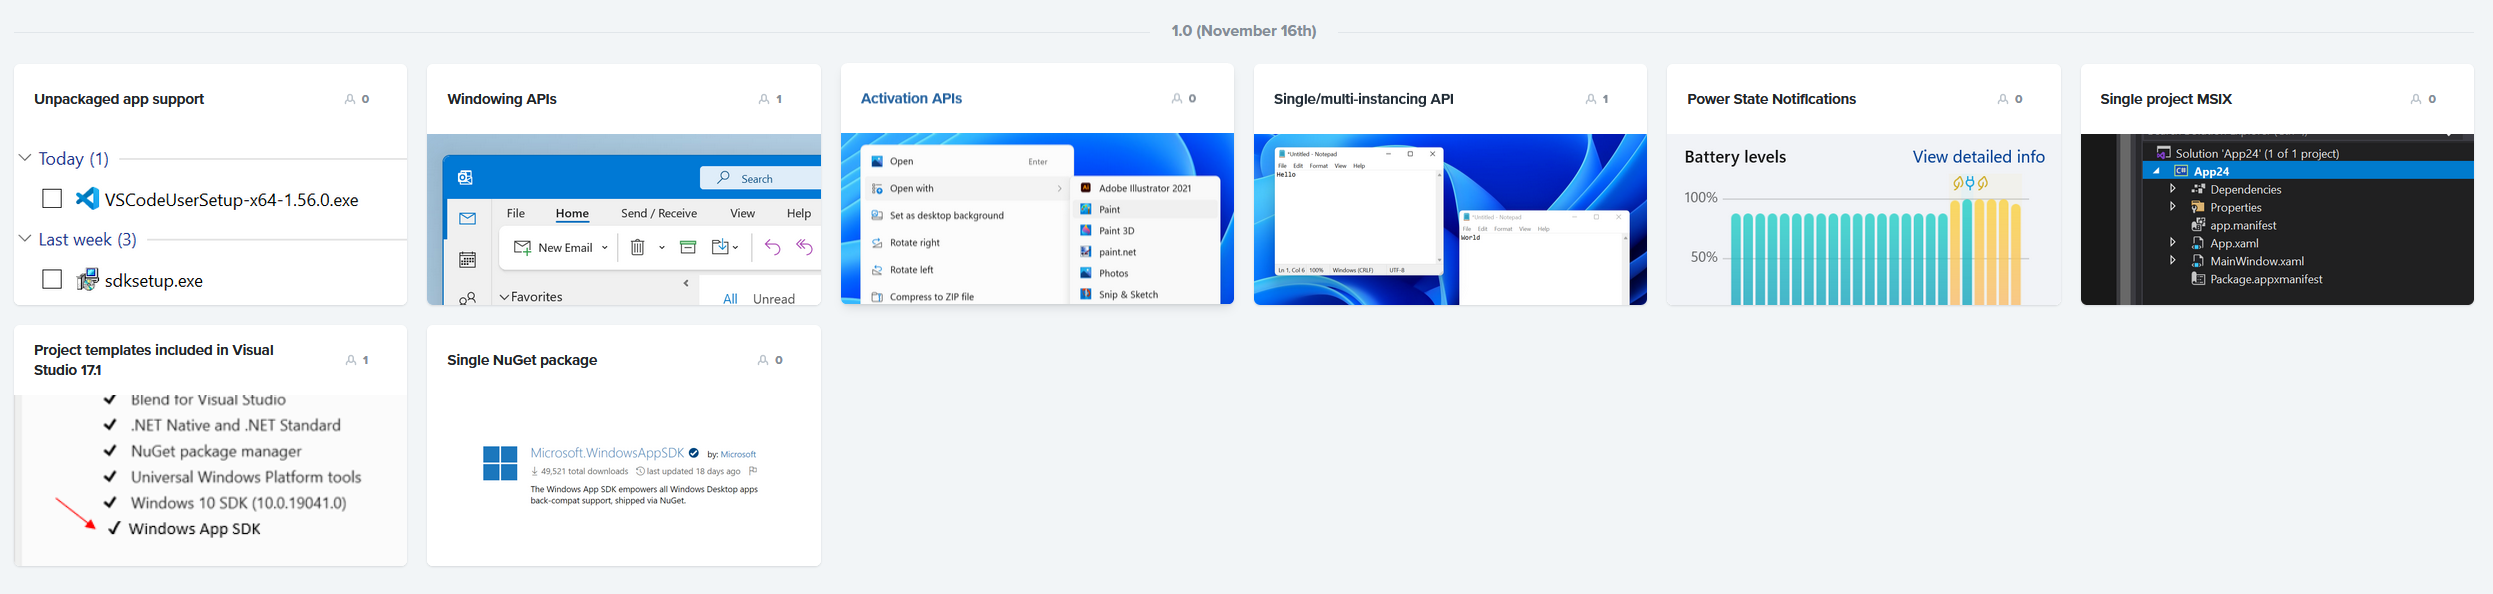Click the paint.net app icon

click(x=1086, y=252)
